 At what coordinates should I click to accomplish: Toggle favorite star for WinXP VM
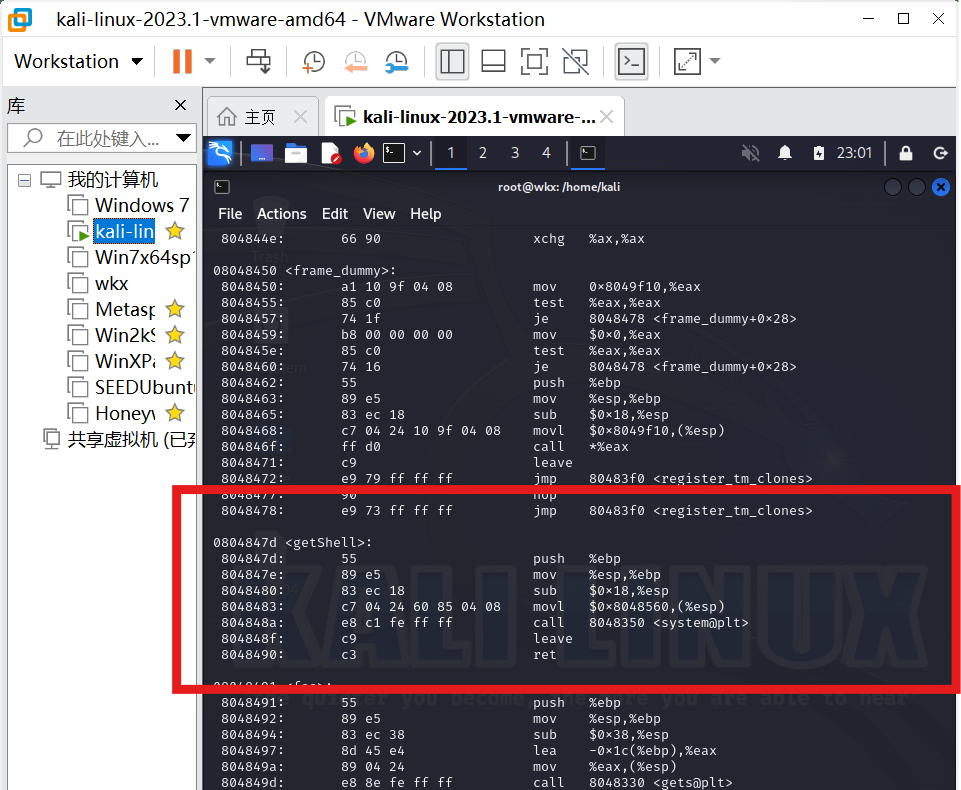[175, 361]
